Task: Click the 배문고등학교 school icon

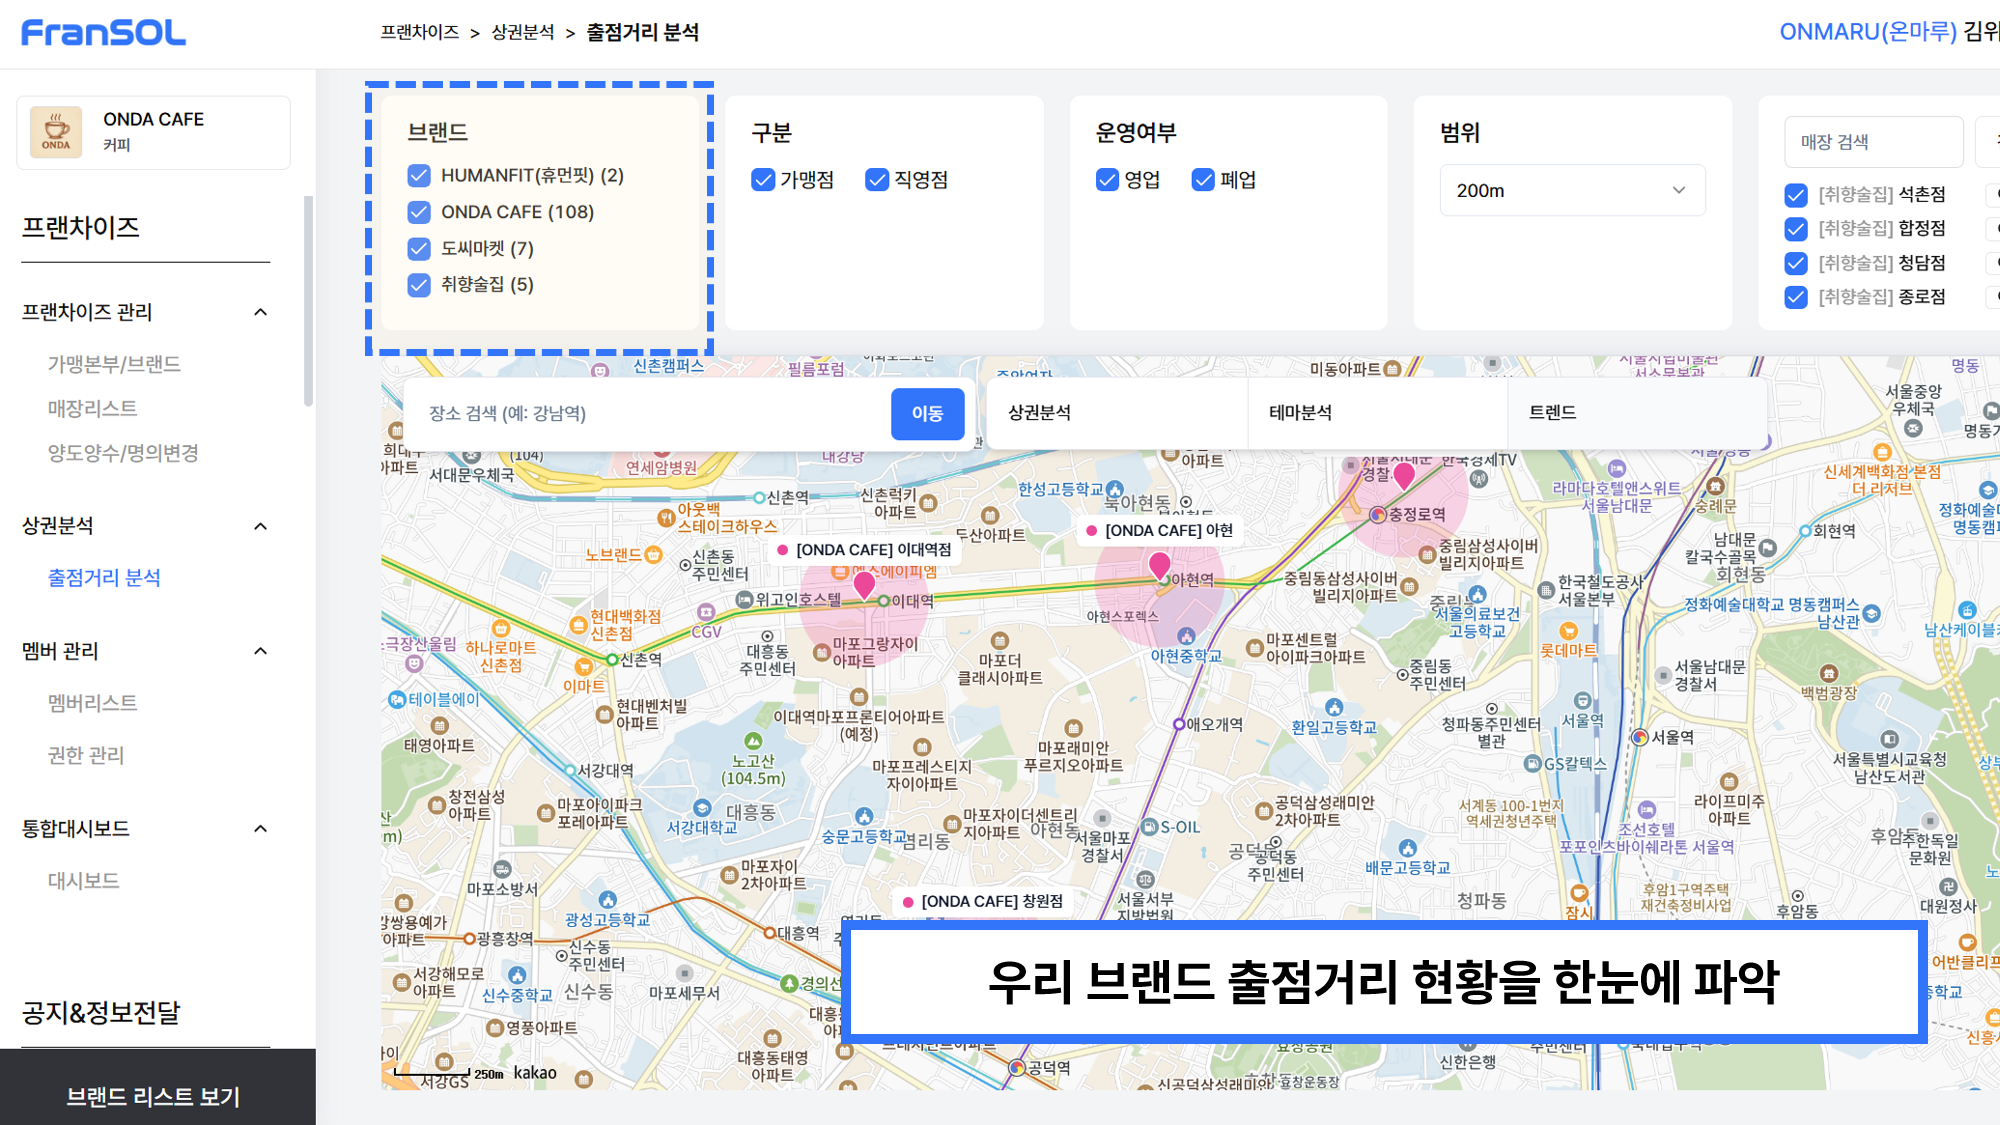Action: click(1408, 848)
